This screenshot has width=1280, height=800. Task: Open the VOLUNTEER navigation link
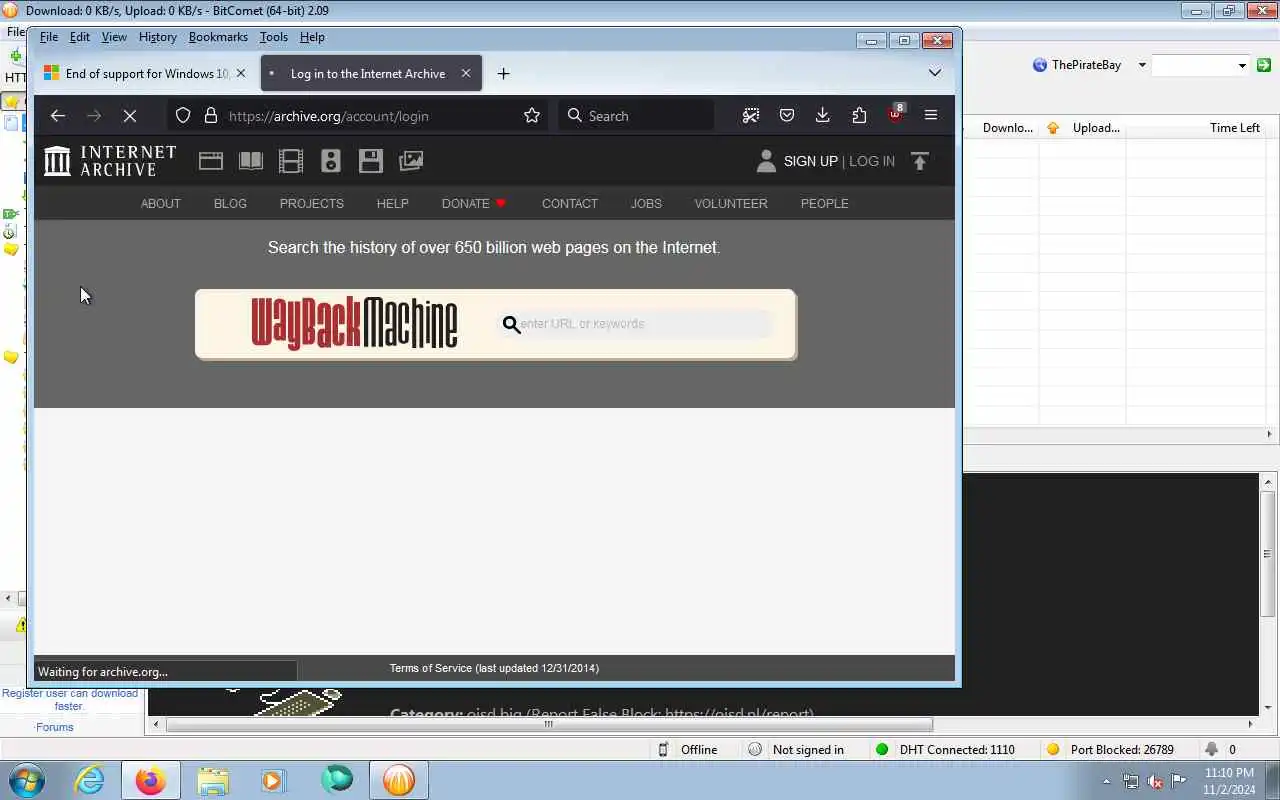[731, 203]
